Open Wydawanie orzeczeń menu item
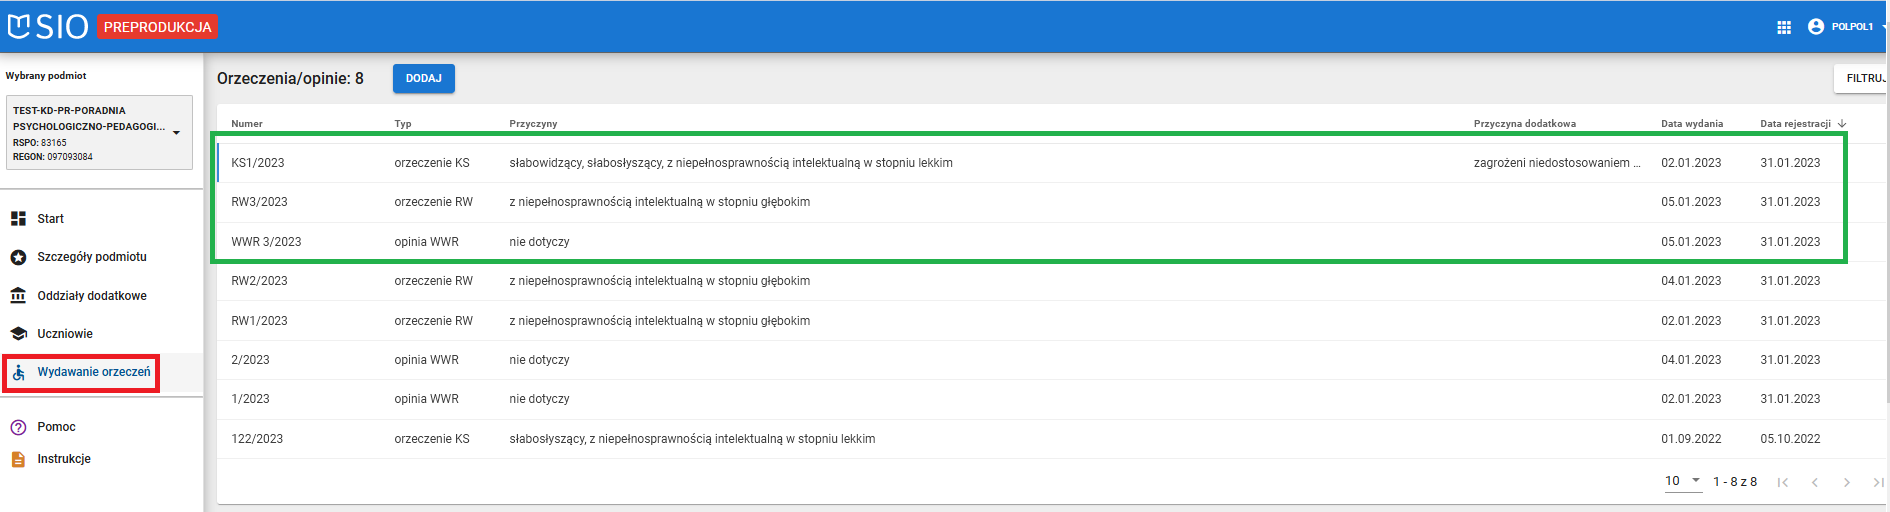This screenshot has width=1890, height=512. click(94, 372)
